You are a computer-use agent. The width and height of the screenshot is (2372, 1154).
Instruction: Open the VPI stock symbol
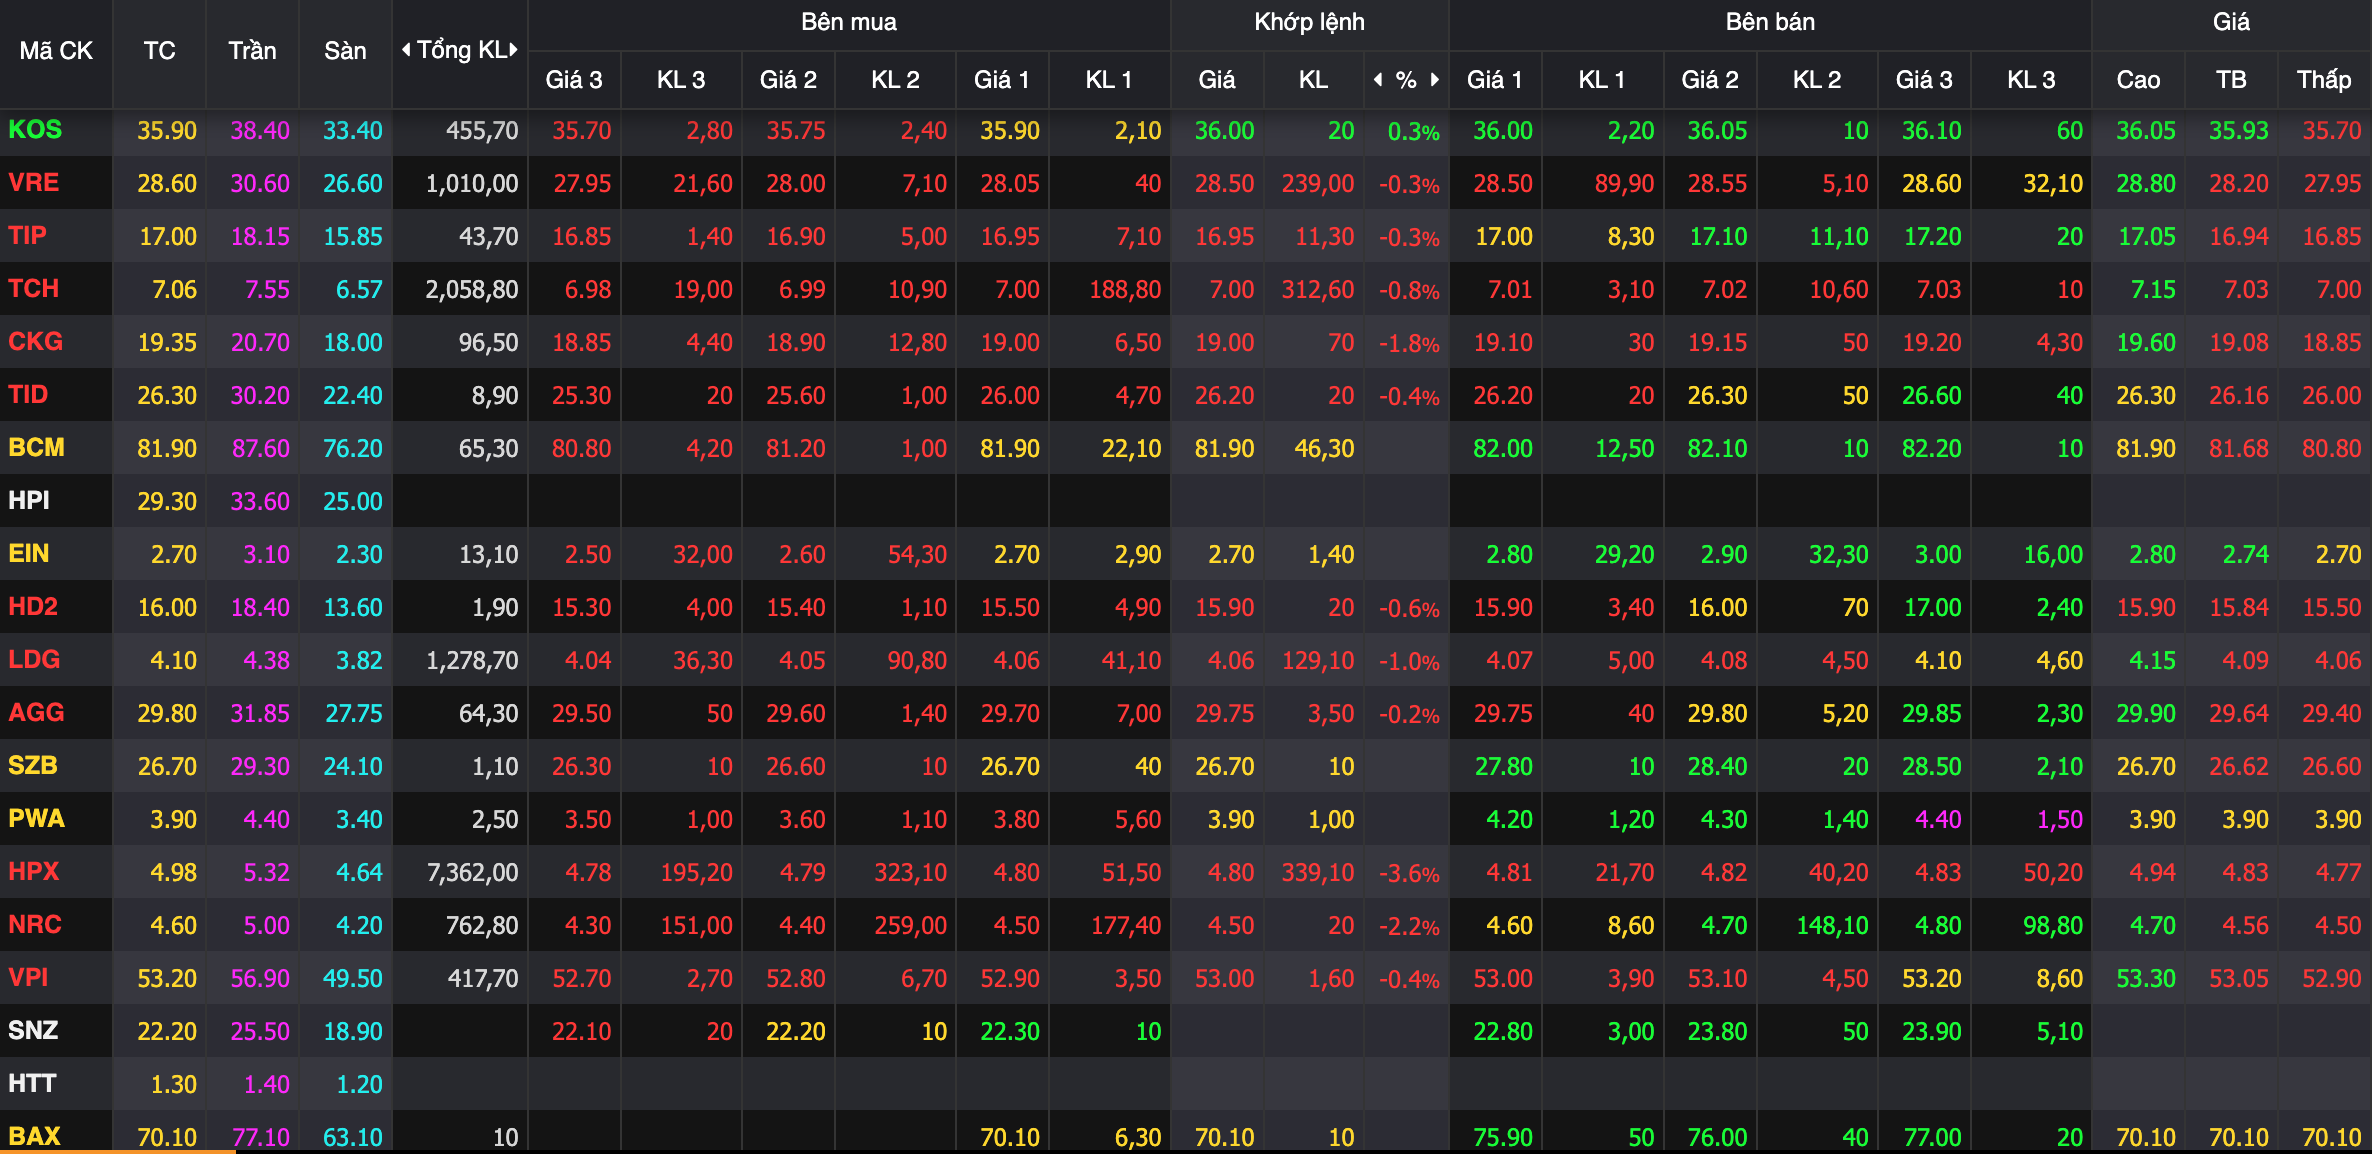(28, 978)
